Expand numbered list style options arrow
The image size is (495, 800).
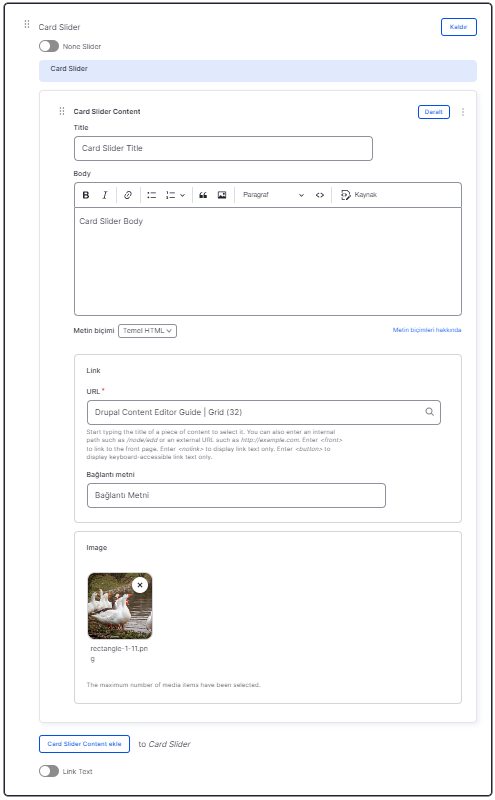pos(182,195)
